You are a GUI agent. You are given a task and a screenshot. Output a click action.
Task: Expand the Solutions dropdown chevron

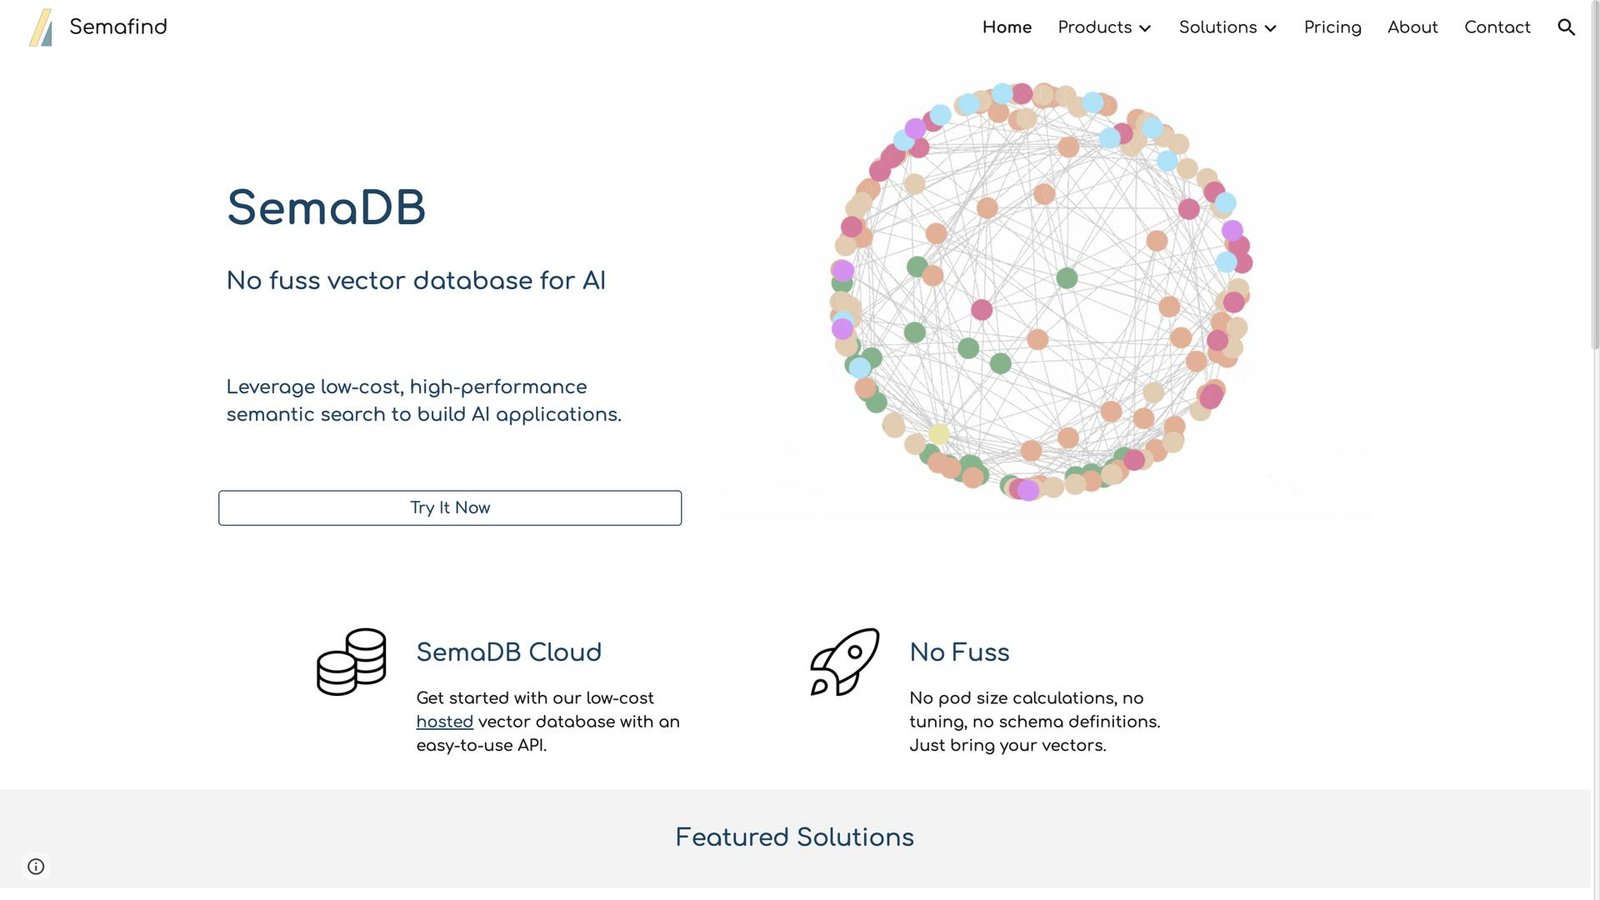tap(1270, 28)
